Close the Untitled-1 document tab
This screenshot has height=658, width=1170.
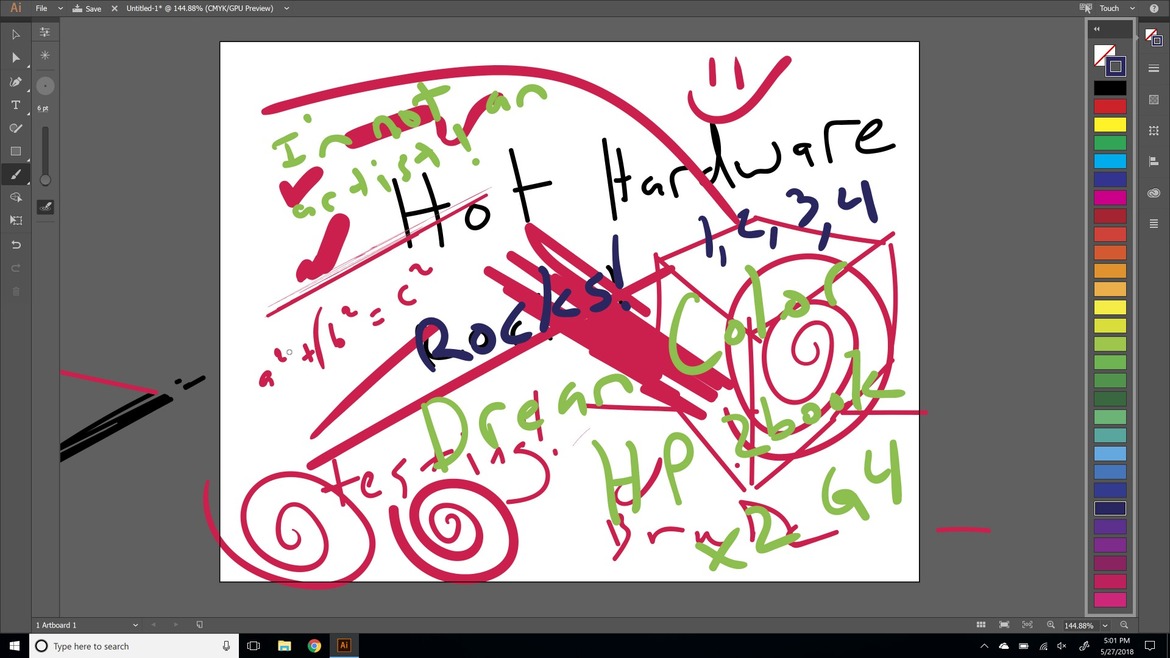click(114, 8)
